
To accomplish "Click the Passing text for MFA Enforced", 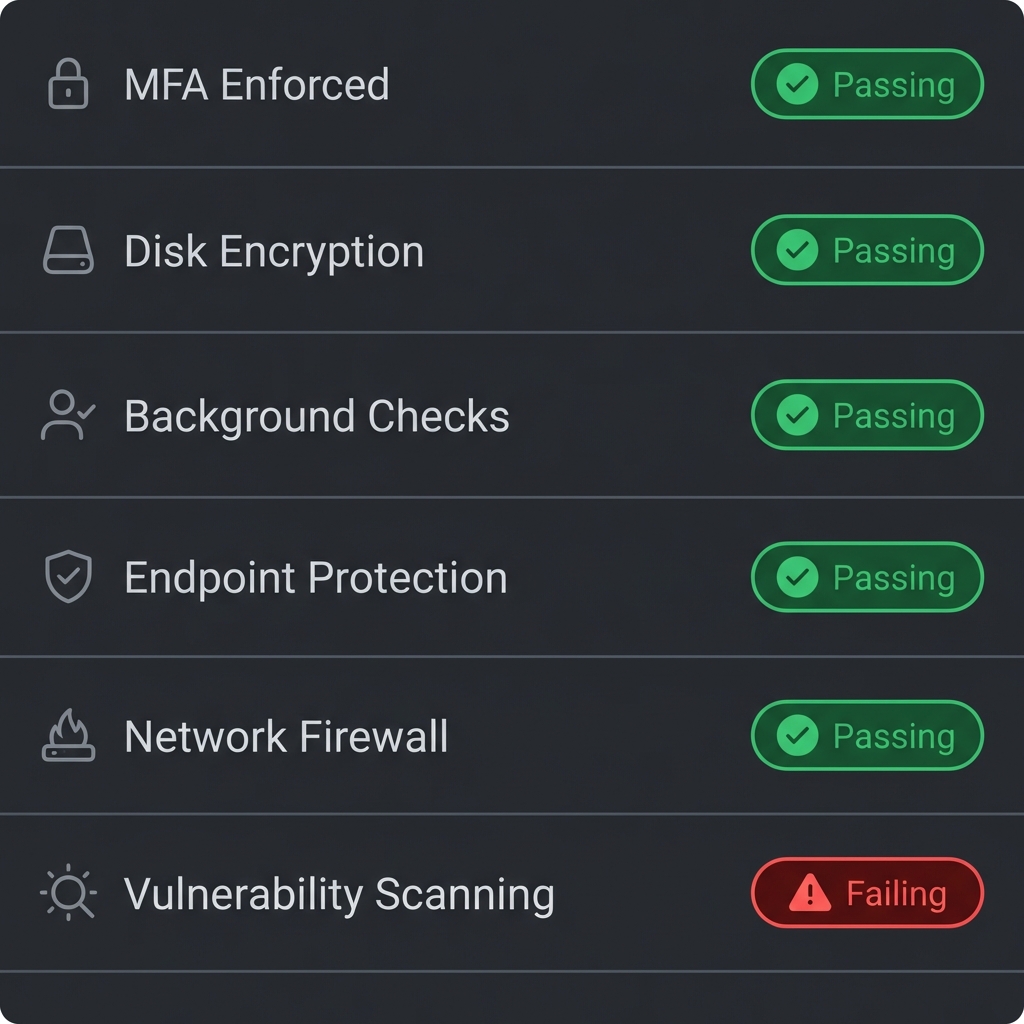I will click(893, 85).
